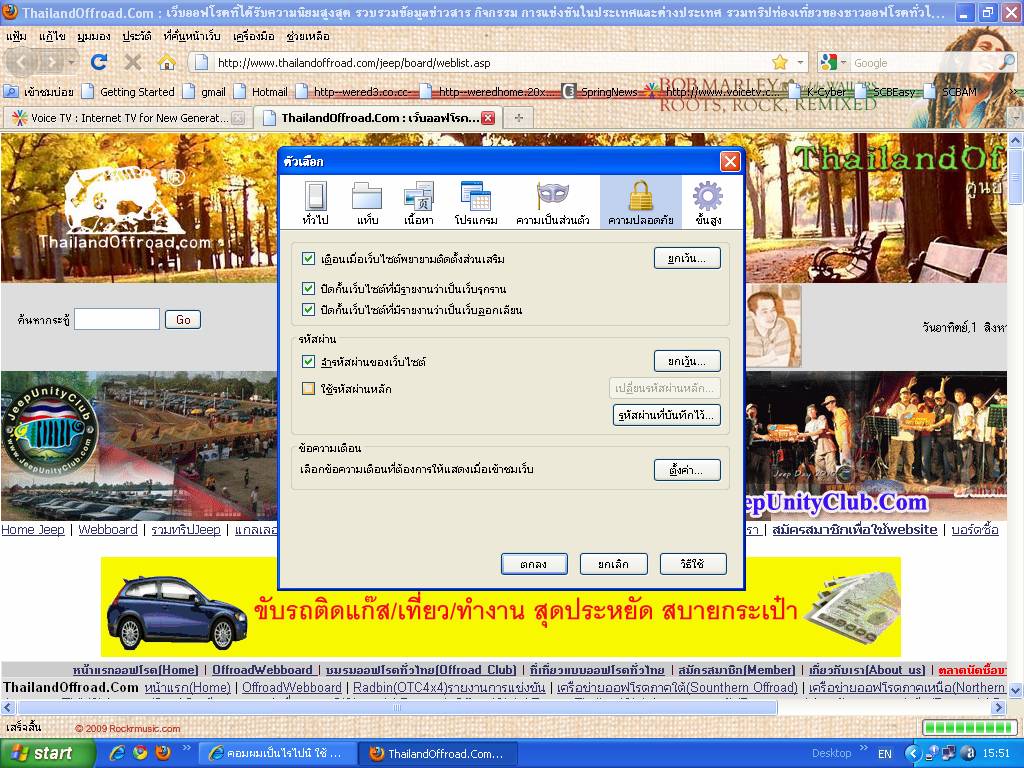Screen dimensions: 1024x768
Task: Open the Applications (โปรแกรม) options panel
Action: (476, 203)
